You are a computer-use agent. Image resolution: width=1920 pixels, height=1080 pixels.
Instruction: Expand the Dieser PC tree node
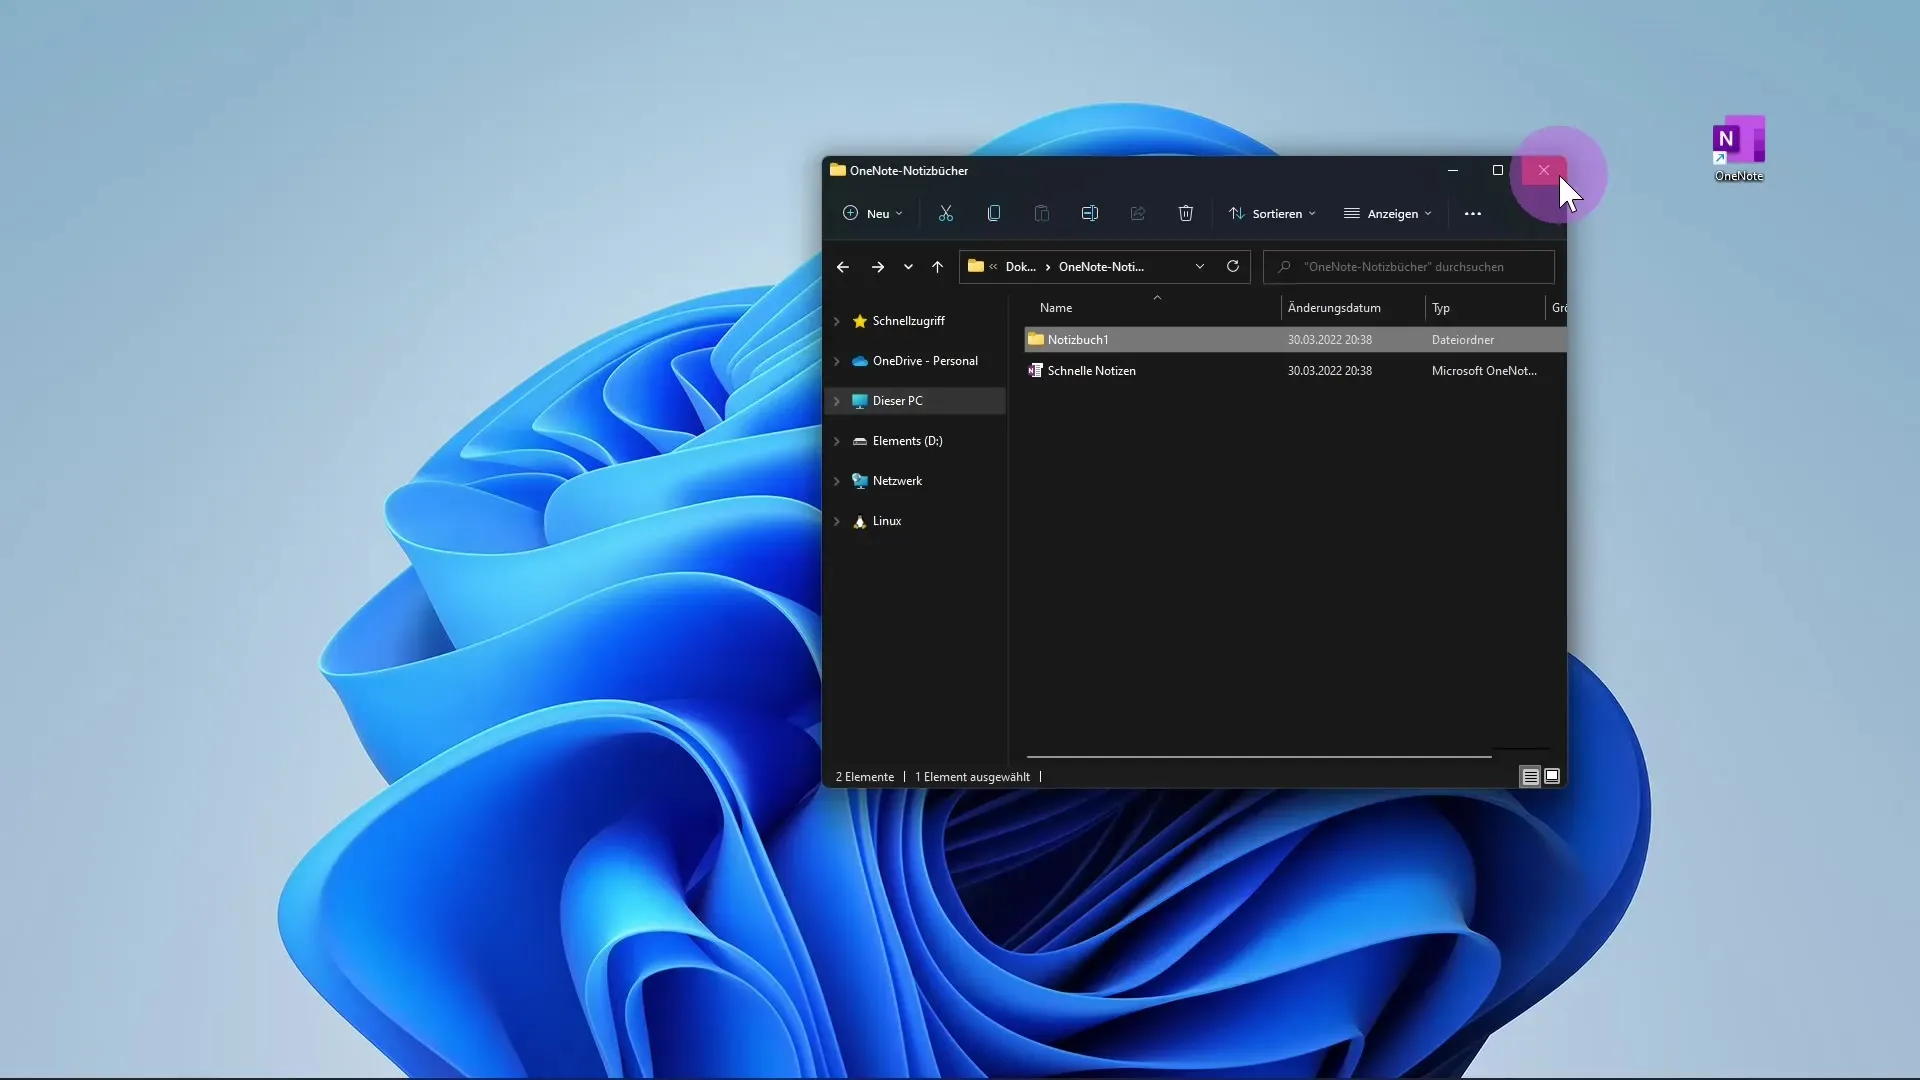tap(837, 401)
